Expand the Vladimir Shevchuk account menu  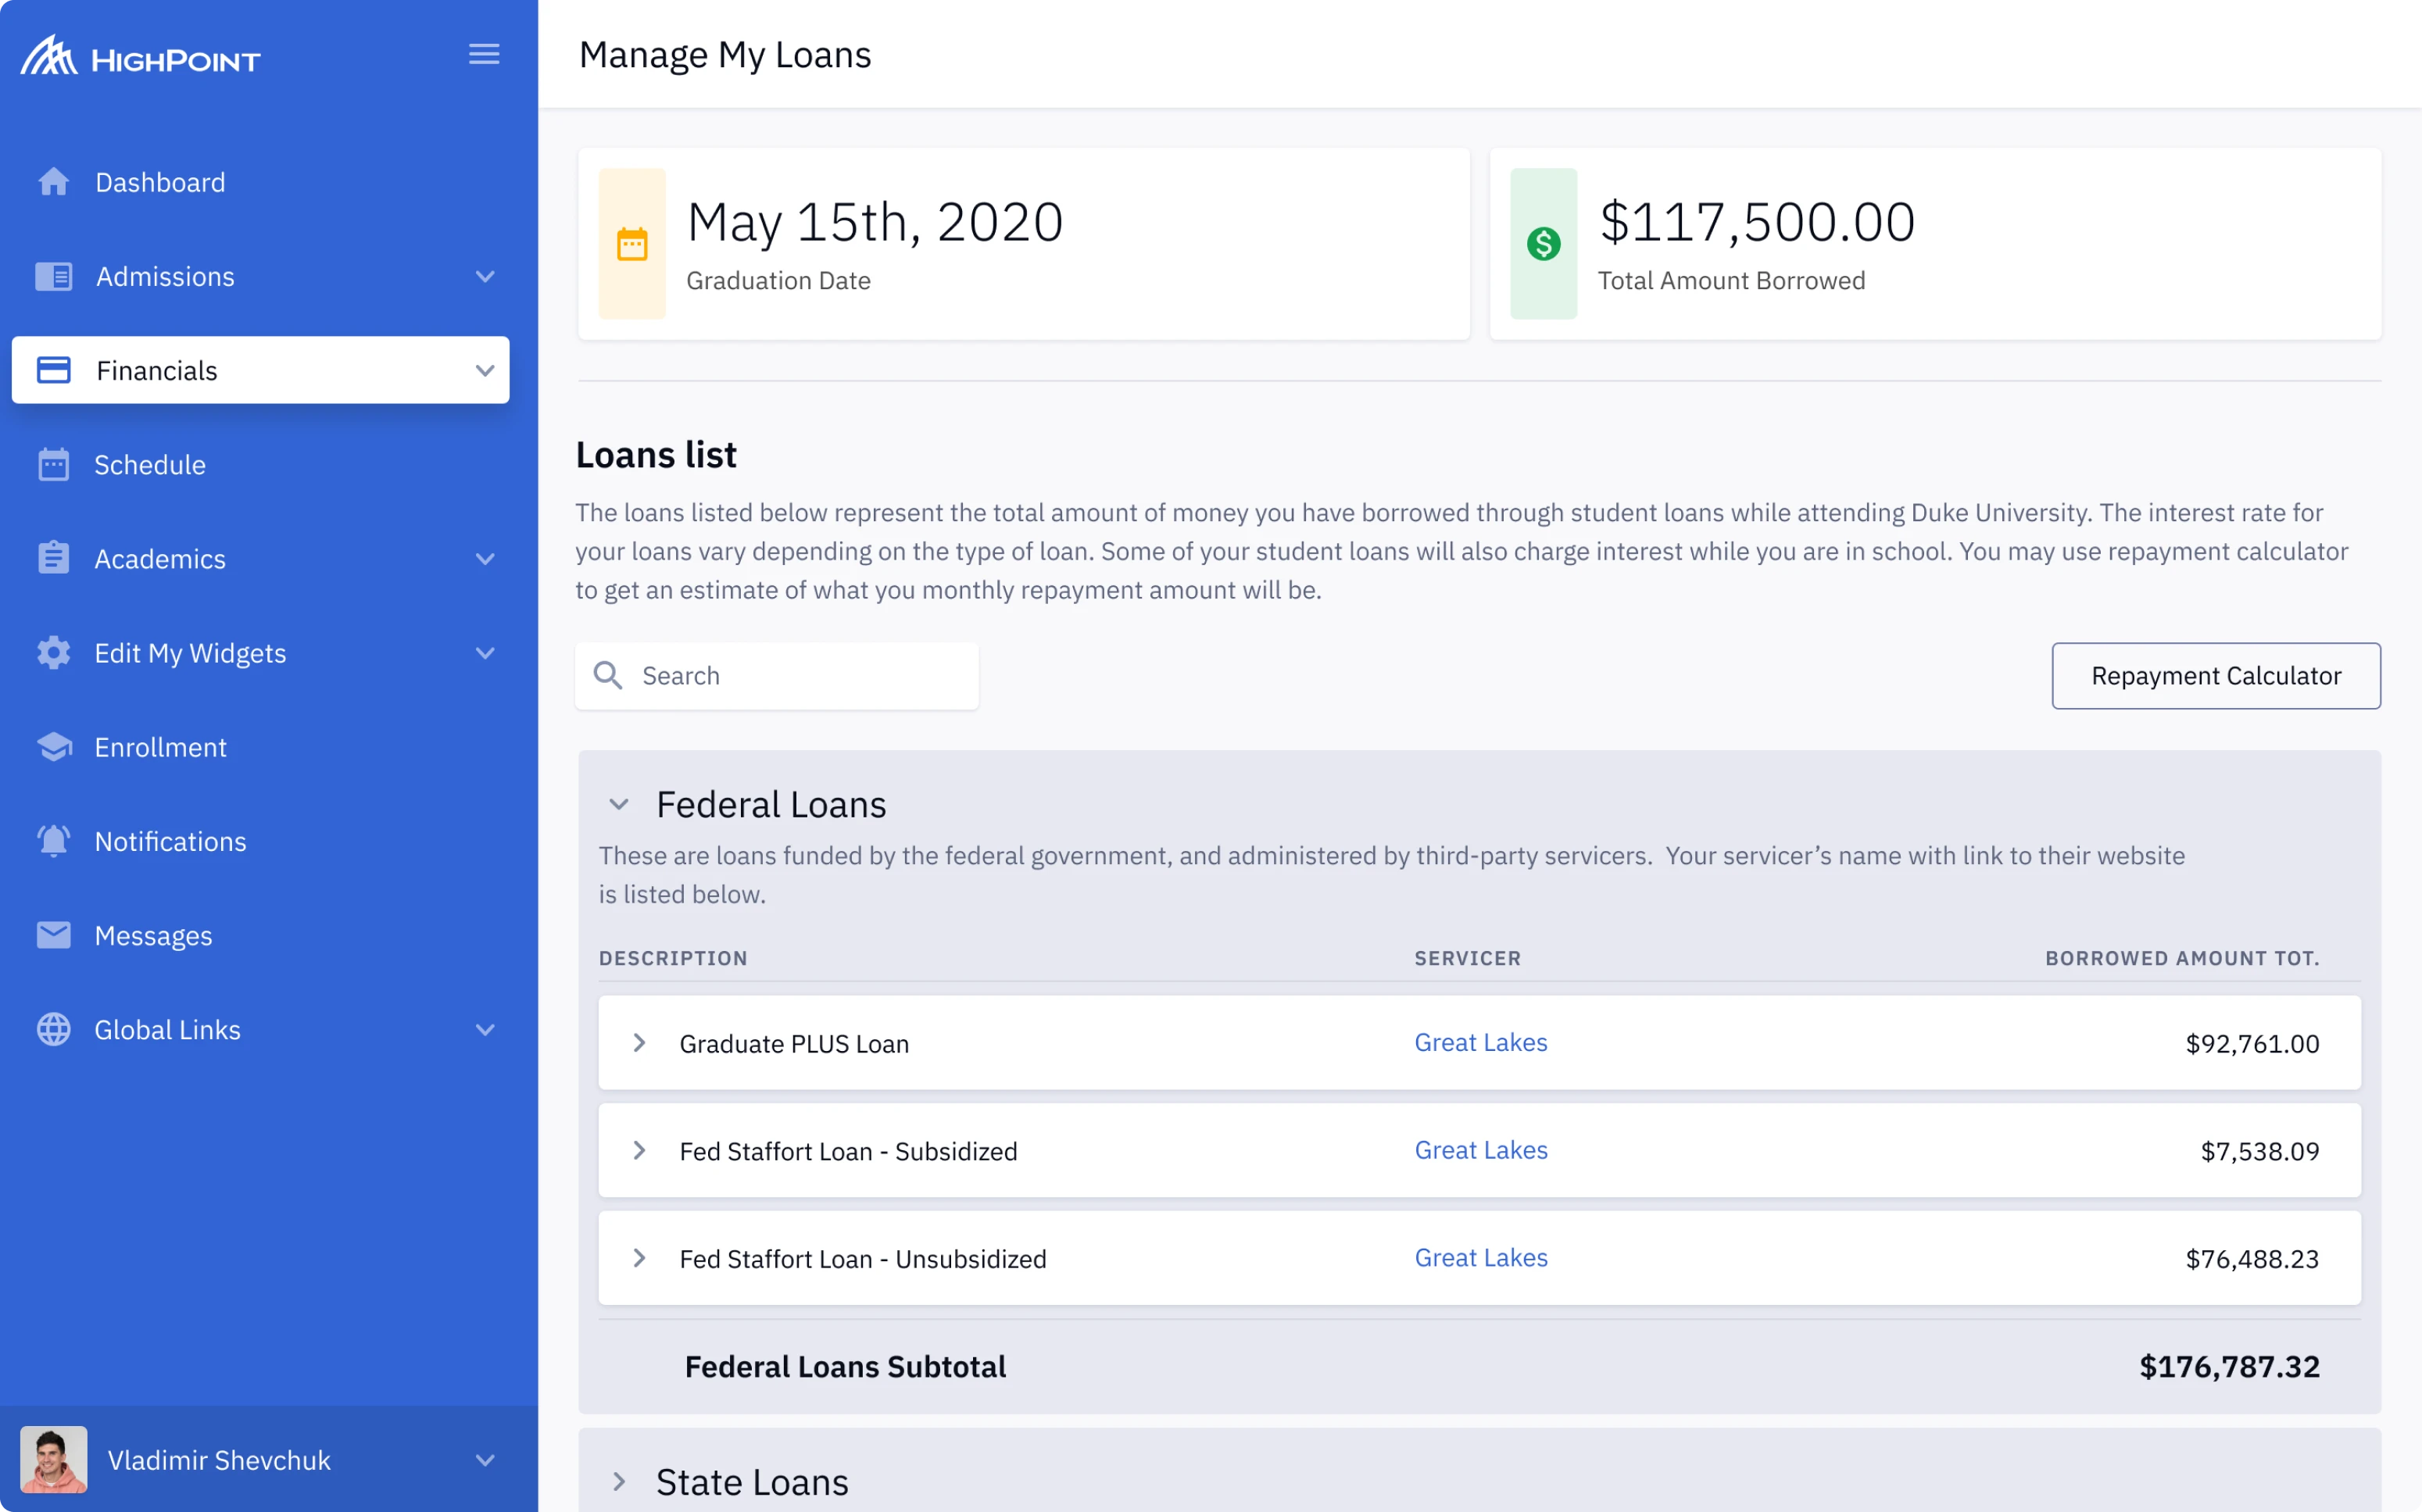click(486, 1460)
